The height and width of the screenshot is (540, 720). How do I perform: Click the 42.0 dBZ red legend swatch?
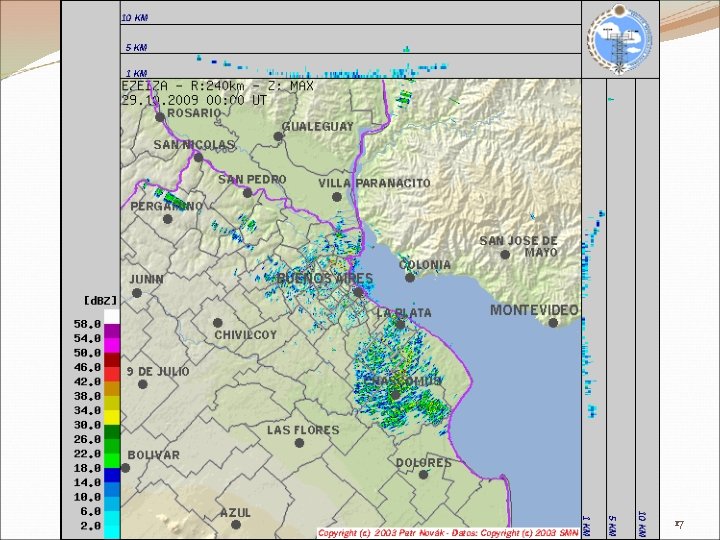pyautogui.click(x=112, y=375)
